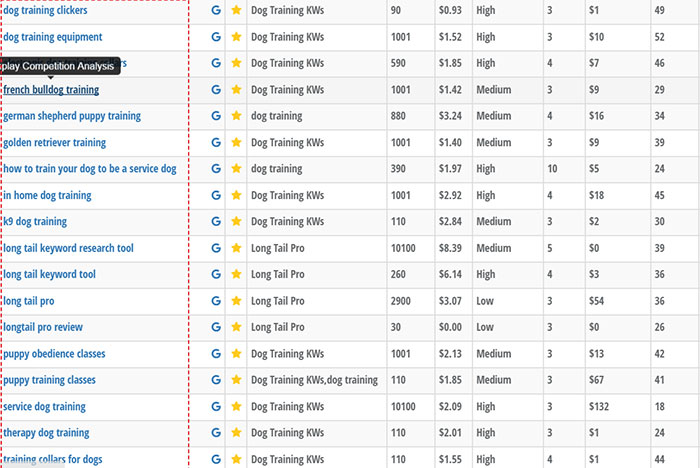Open the french bulldog training keyword link
This screenshot has height=468, width=700.
(51, 90)
